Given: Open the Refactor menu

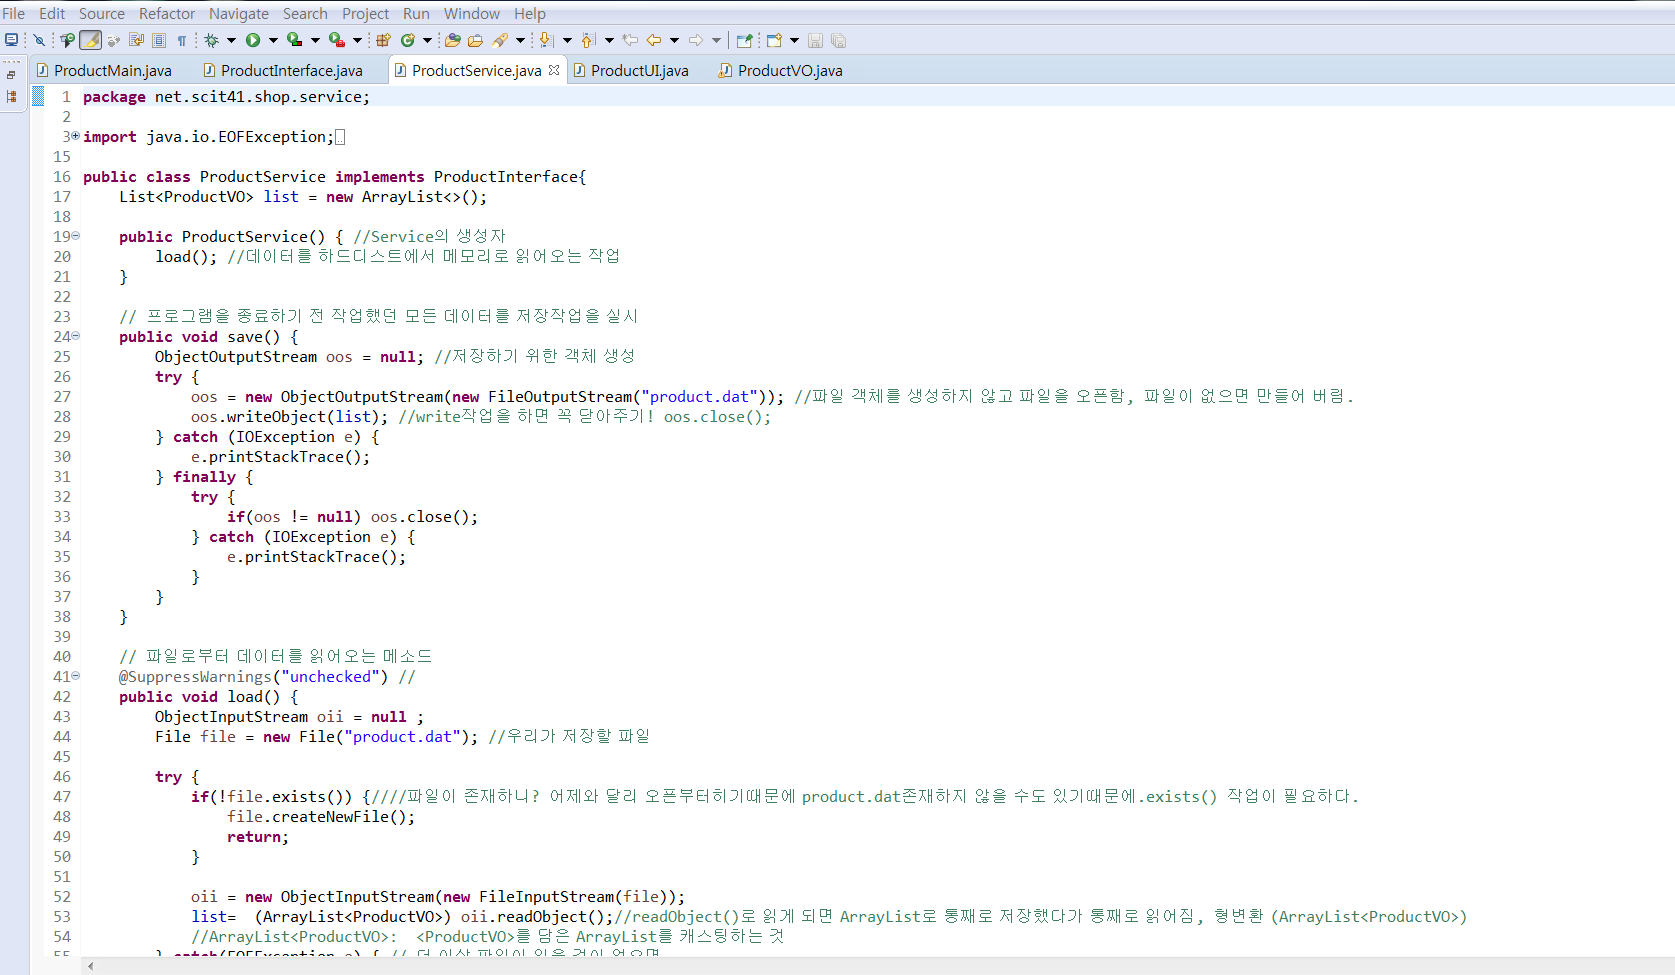Looking at the screenshot, I should tap(167, 13).
